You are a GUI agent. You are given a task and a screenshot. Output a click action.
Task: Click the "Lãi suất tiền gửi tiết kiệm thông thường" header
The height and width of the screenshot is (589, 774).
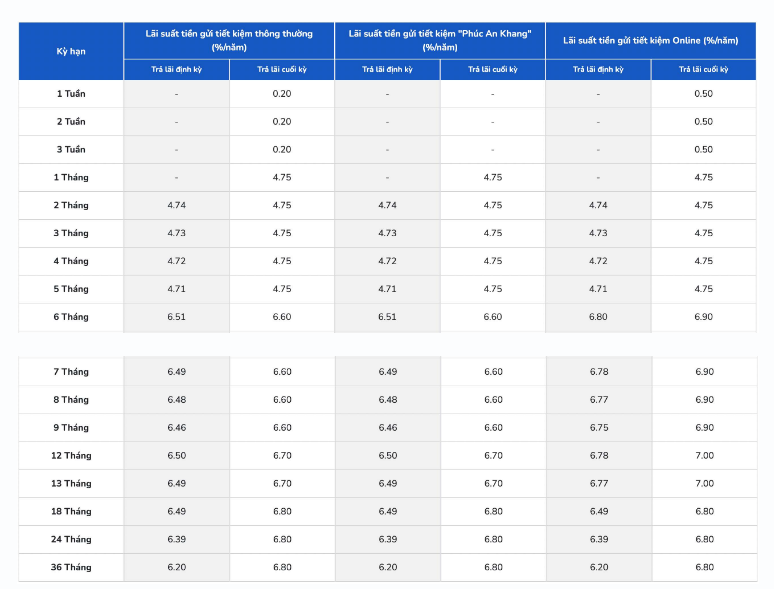click(229, 40)
